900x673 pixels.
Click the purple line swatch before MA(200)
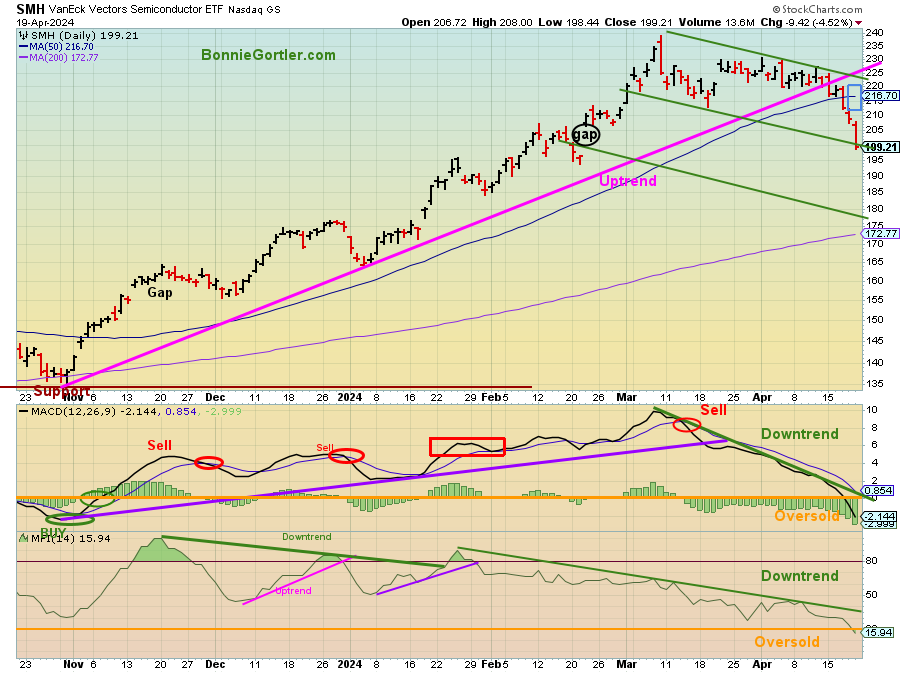(x=23, y=57)
